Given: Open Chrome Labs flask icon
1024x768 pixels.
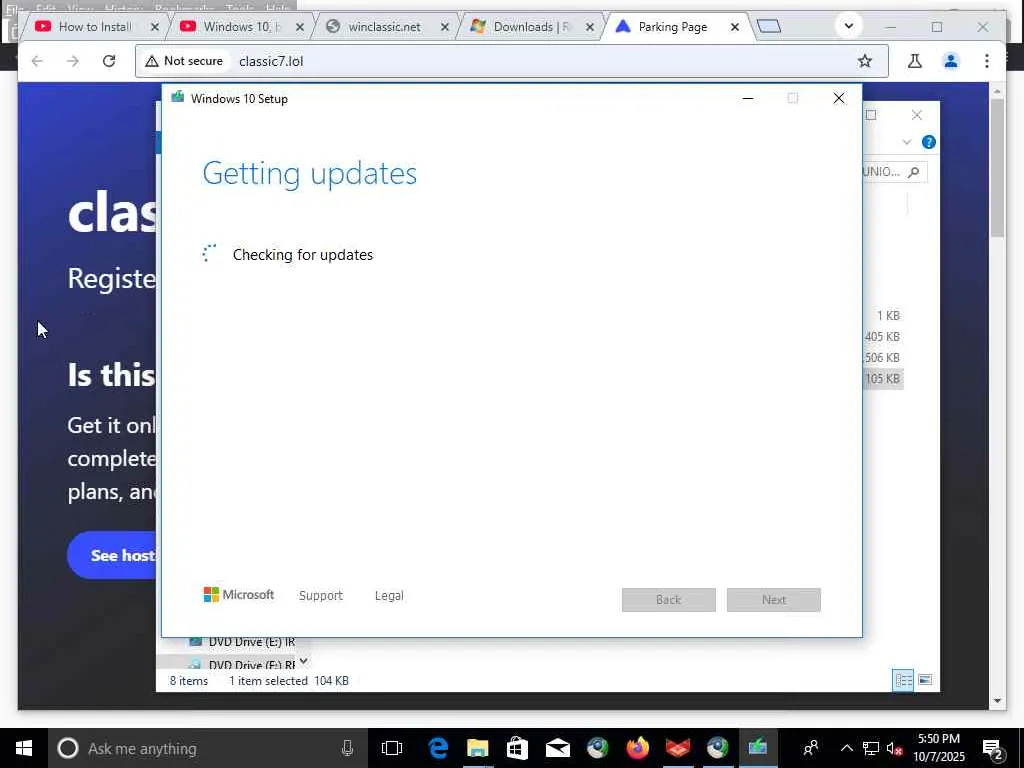Looking at the screenshot, I should pos(914,61).
